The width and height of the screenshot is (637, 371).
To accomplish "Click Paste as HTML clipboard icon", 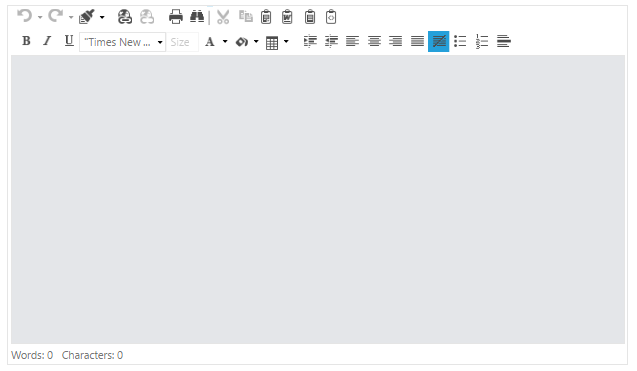I will (331, 17).
